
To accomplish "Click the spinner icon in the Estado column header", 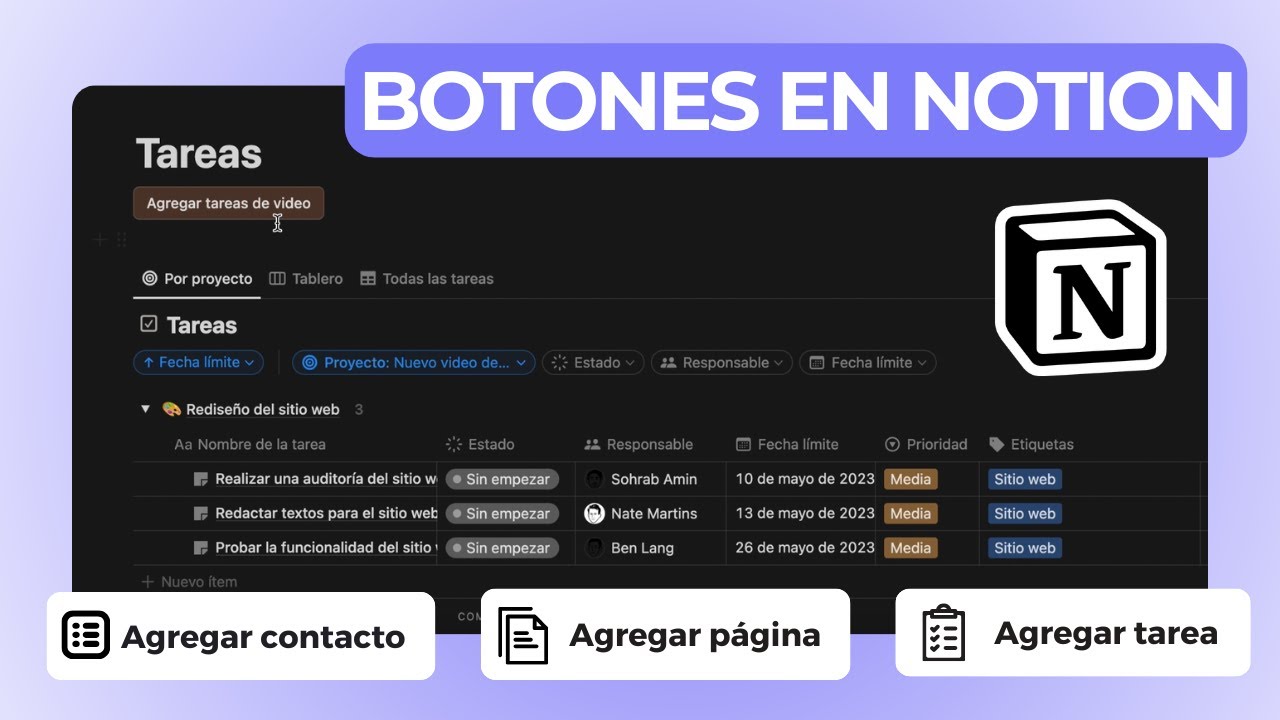I will coord(454,444).
